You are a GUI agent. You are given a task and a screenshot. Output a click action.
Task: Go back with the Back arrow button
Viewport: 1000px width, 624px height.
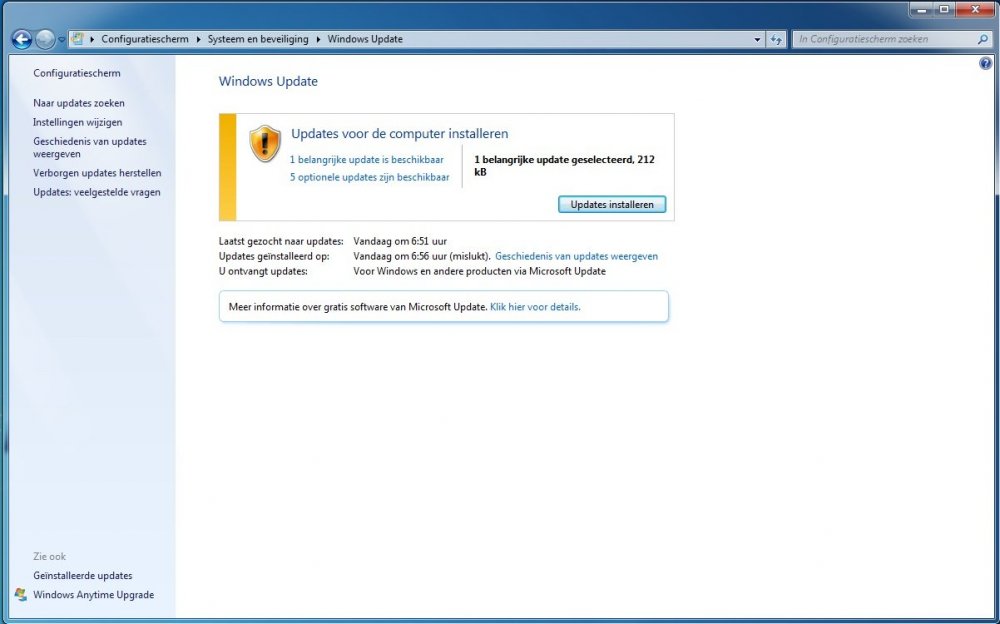click(x=22, y=40)
